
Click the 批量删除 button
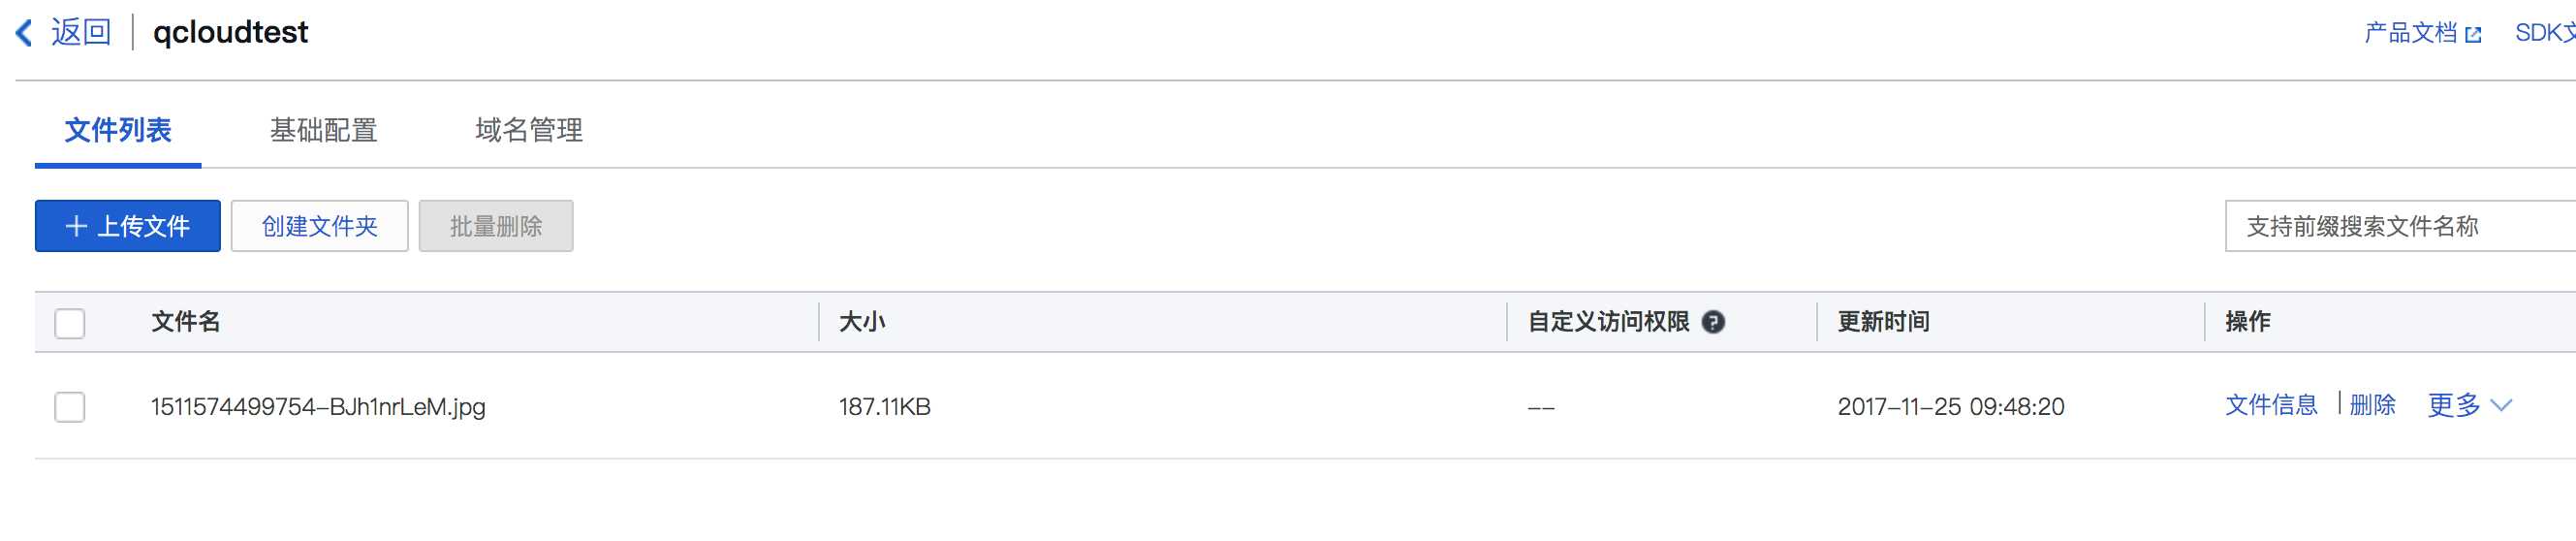[496, 226]
